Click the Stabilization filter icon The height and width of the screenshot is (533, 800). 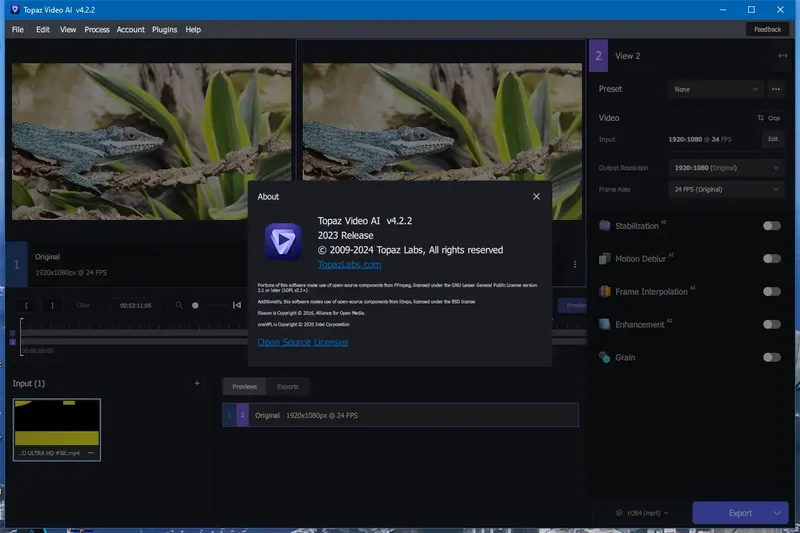605,226
